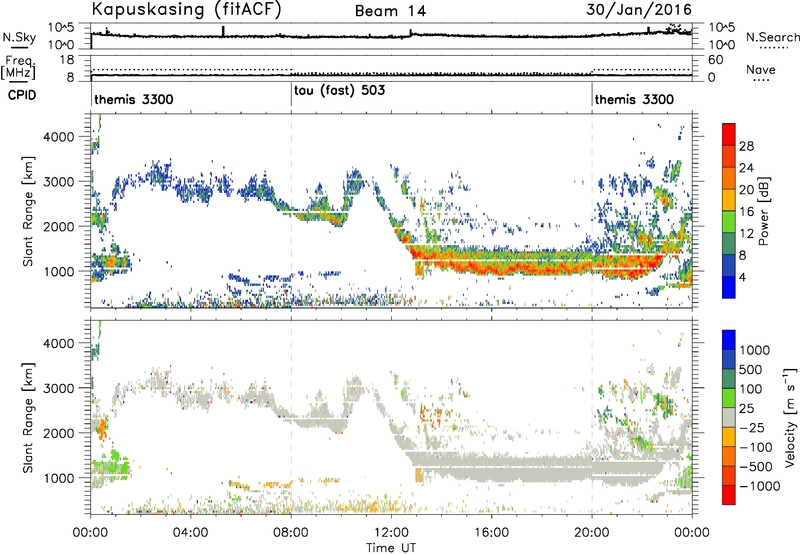Click the 'Beam 14' label
800x554 pixels.
(390, 11)
